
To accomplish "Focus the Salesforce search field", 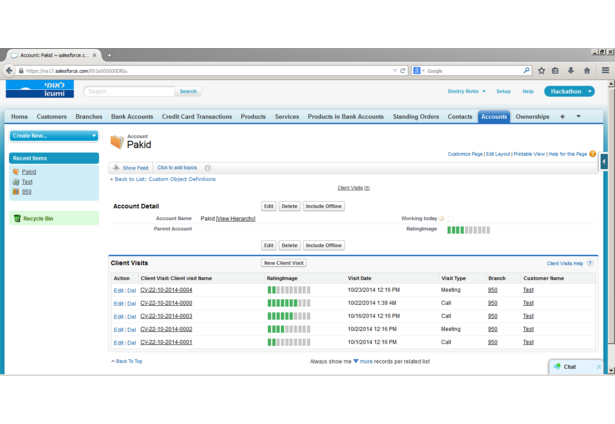I will (x=129, y=91).
